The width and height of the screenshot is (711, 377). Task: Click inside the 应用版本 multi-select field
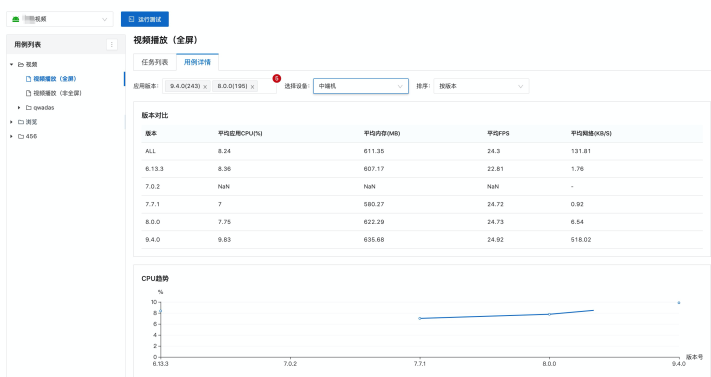(219, 86)
